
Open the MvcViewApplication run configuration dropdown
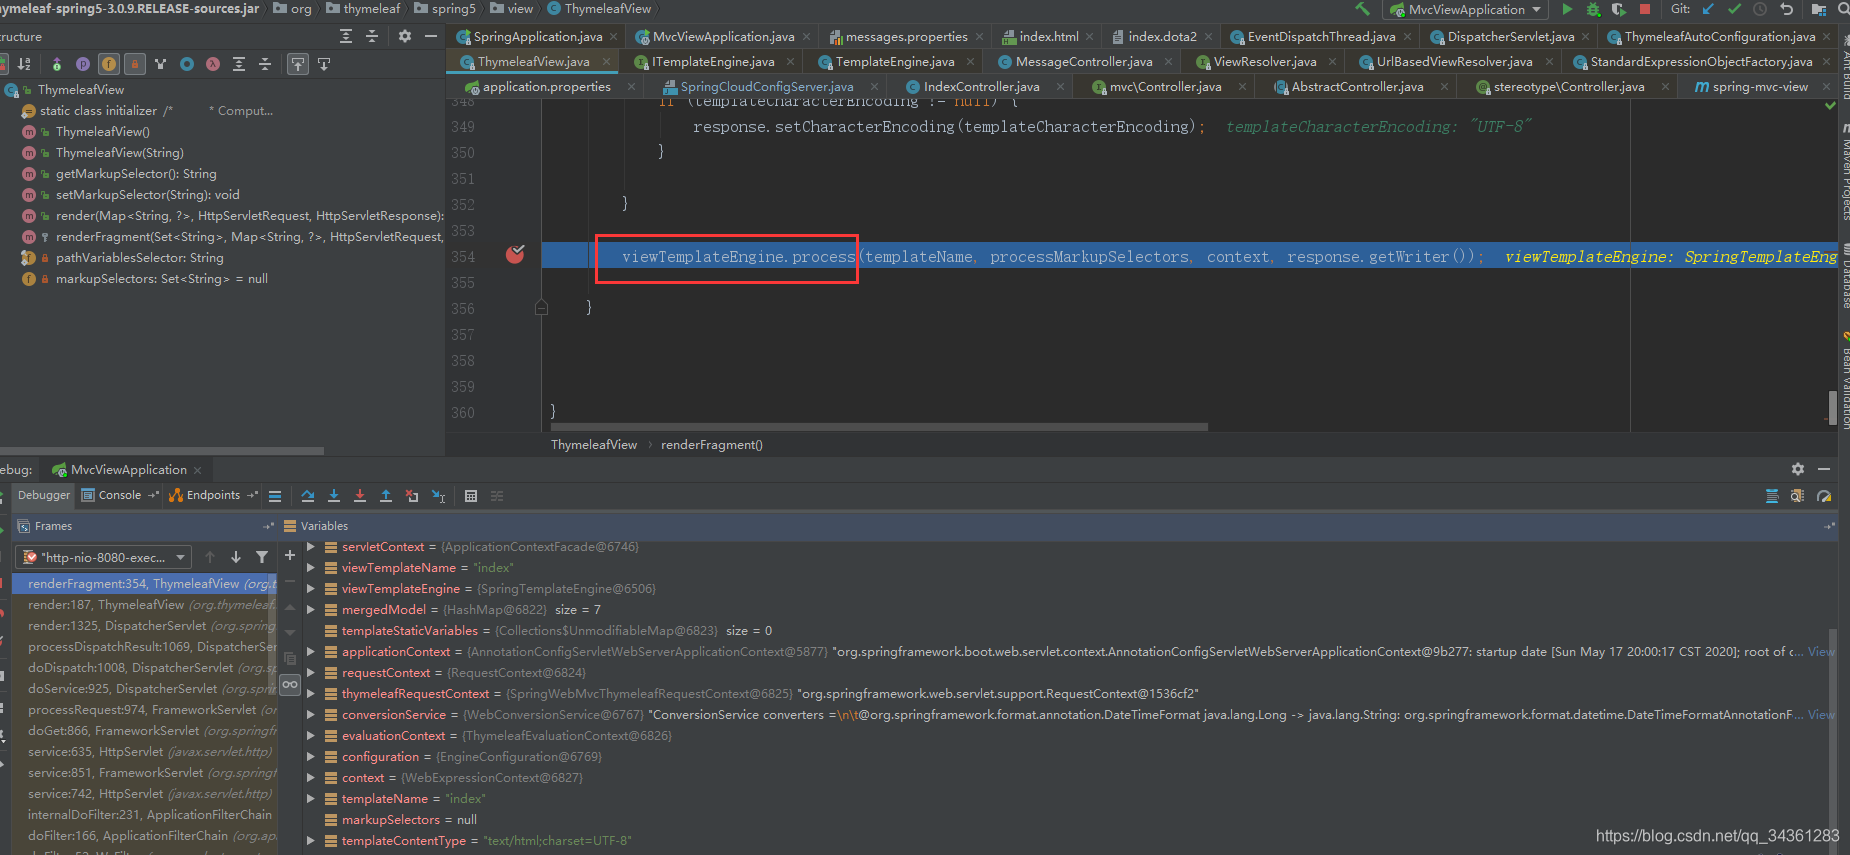click(x=1465, y=10)
